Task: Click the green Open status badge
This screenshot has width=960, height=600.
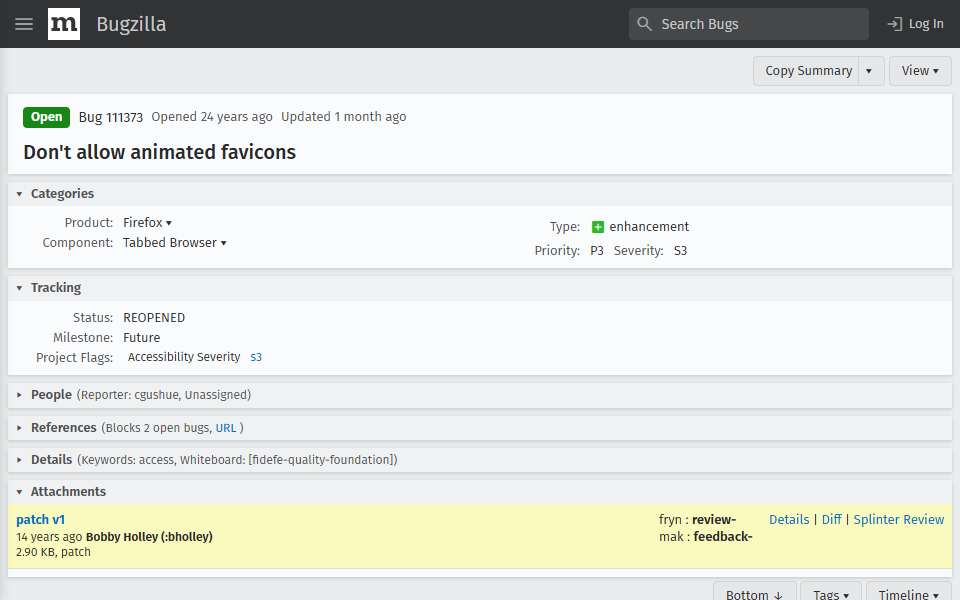Action: pos(47,117)
